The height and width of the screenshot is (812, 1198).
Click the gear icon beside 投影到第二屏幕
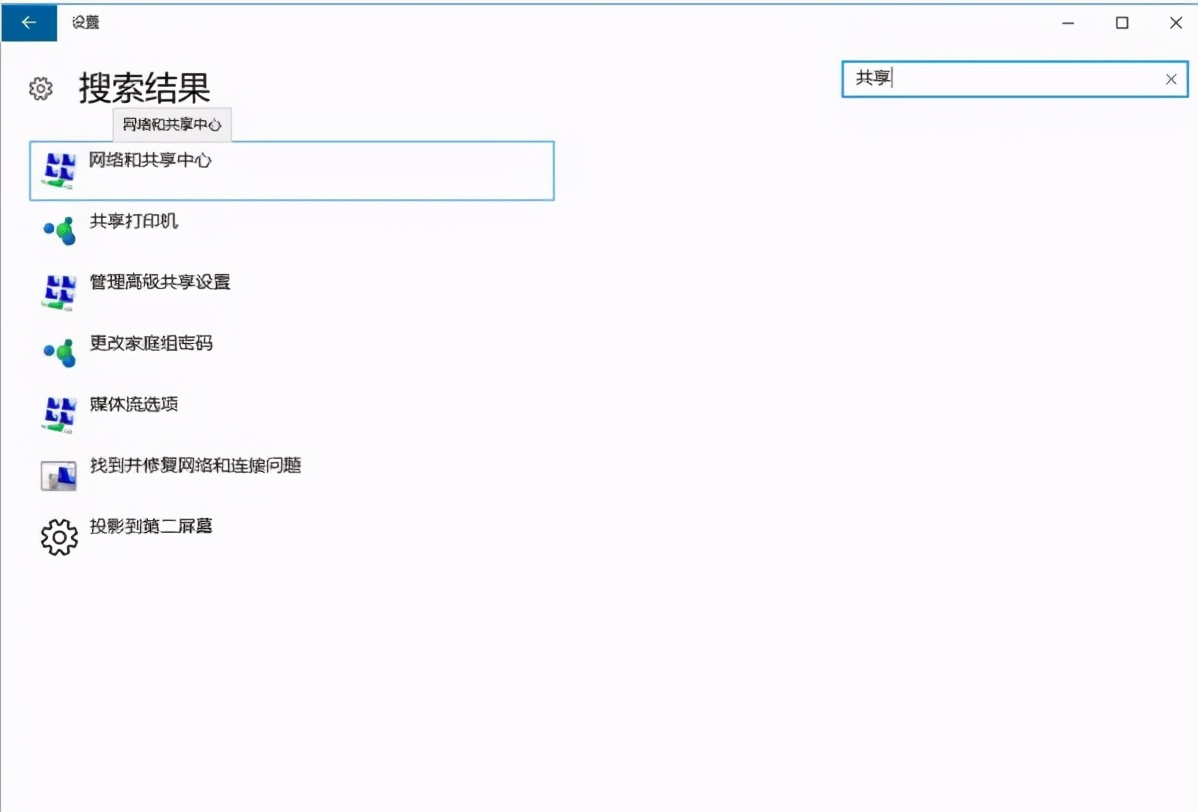60,537
